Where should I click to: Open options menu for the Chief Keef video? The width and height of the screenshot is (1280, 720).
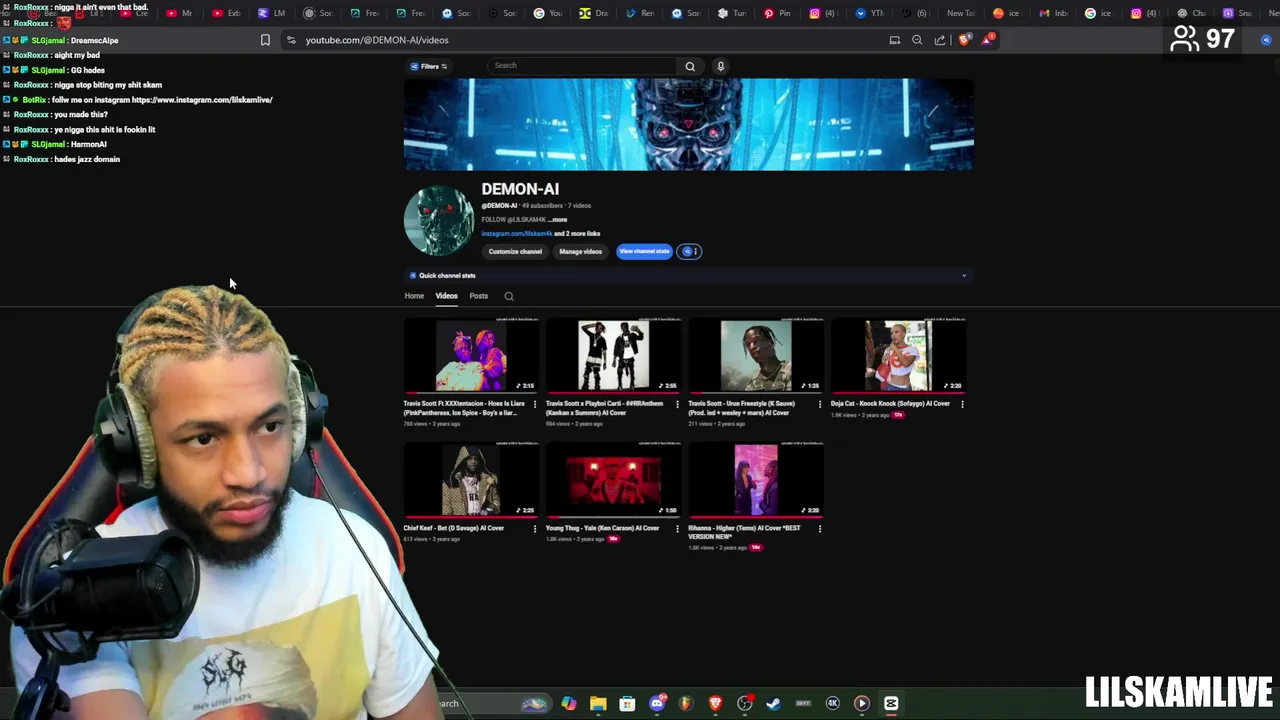535,528
